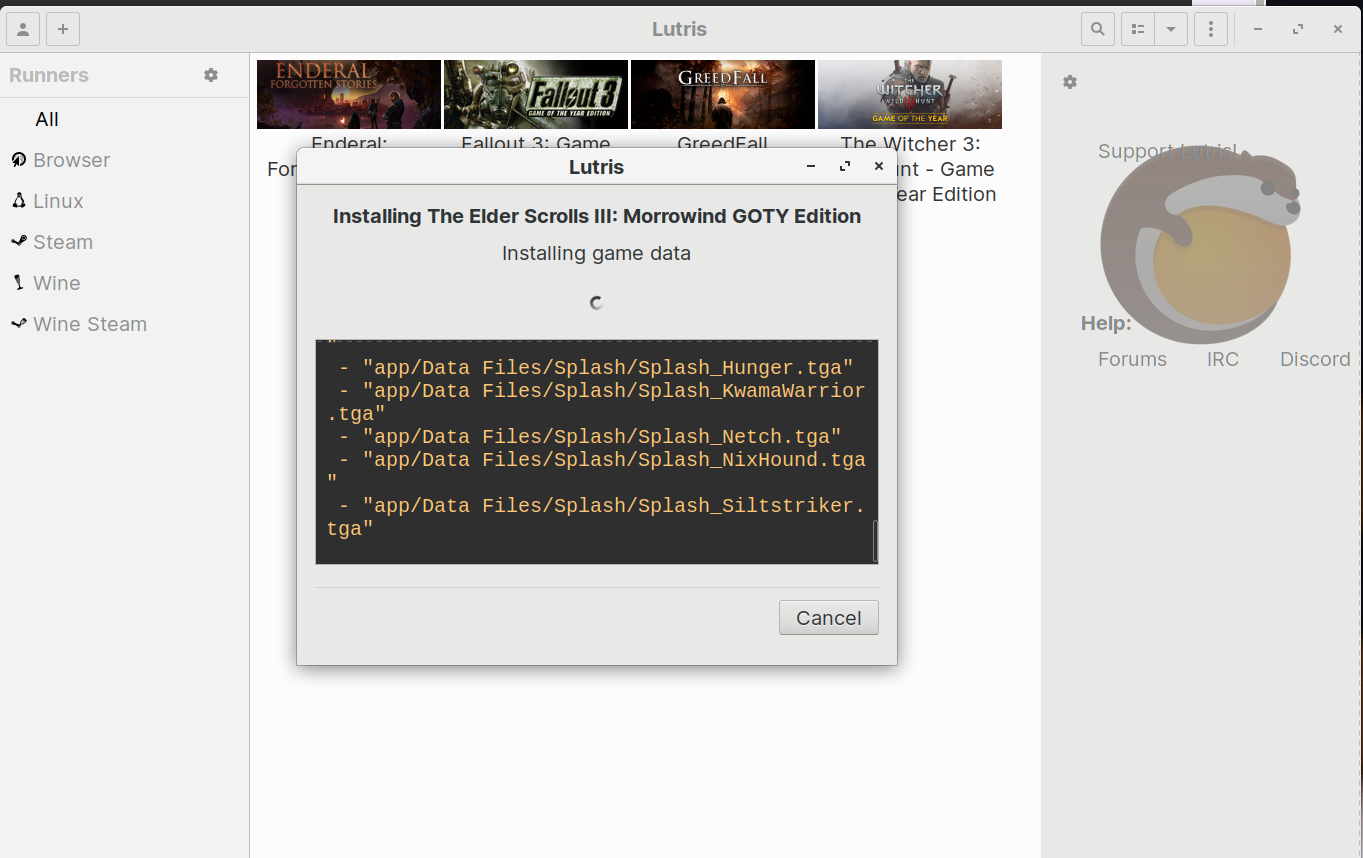Toggle the list view icon
The height and width of the screenshot is (858, 1363).
click(1138, 29)
